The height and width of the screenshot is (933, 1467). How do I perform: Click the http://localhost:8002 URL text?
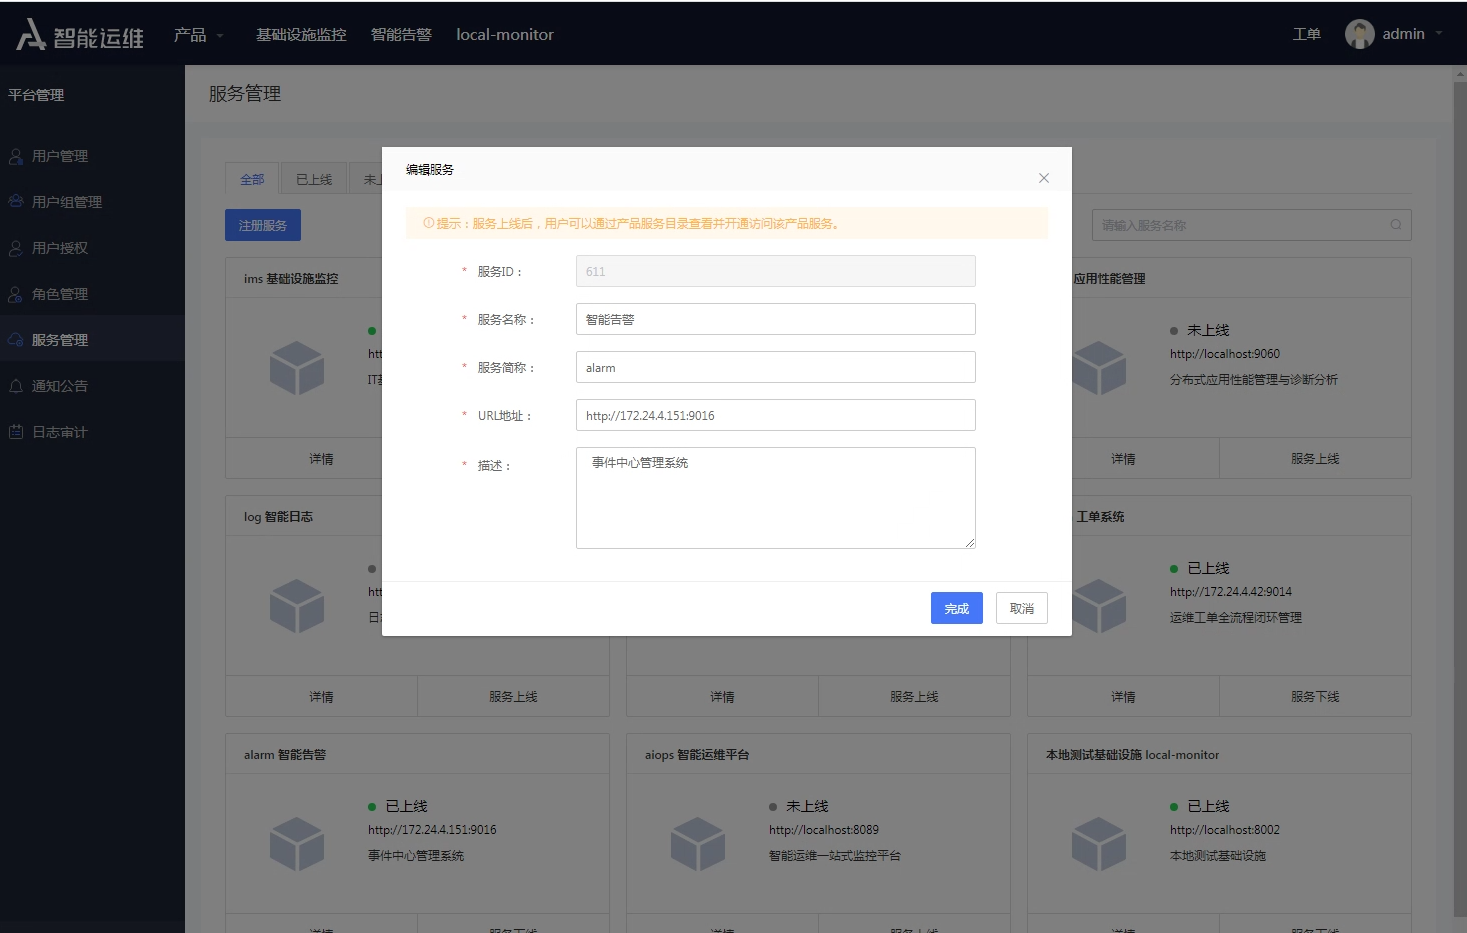[1225, 830]
